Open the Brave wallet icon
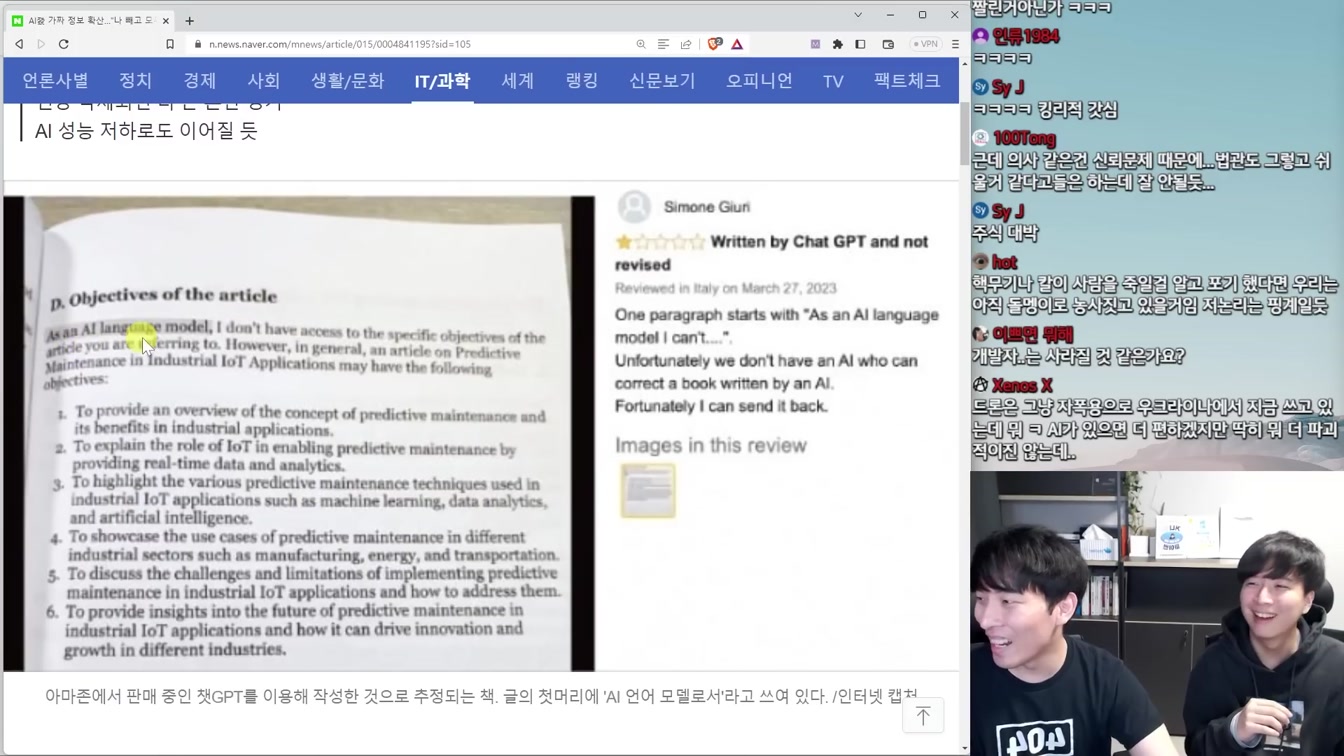The height and width of the screenshot is (756, 1344). click(888, 44)
